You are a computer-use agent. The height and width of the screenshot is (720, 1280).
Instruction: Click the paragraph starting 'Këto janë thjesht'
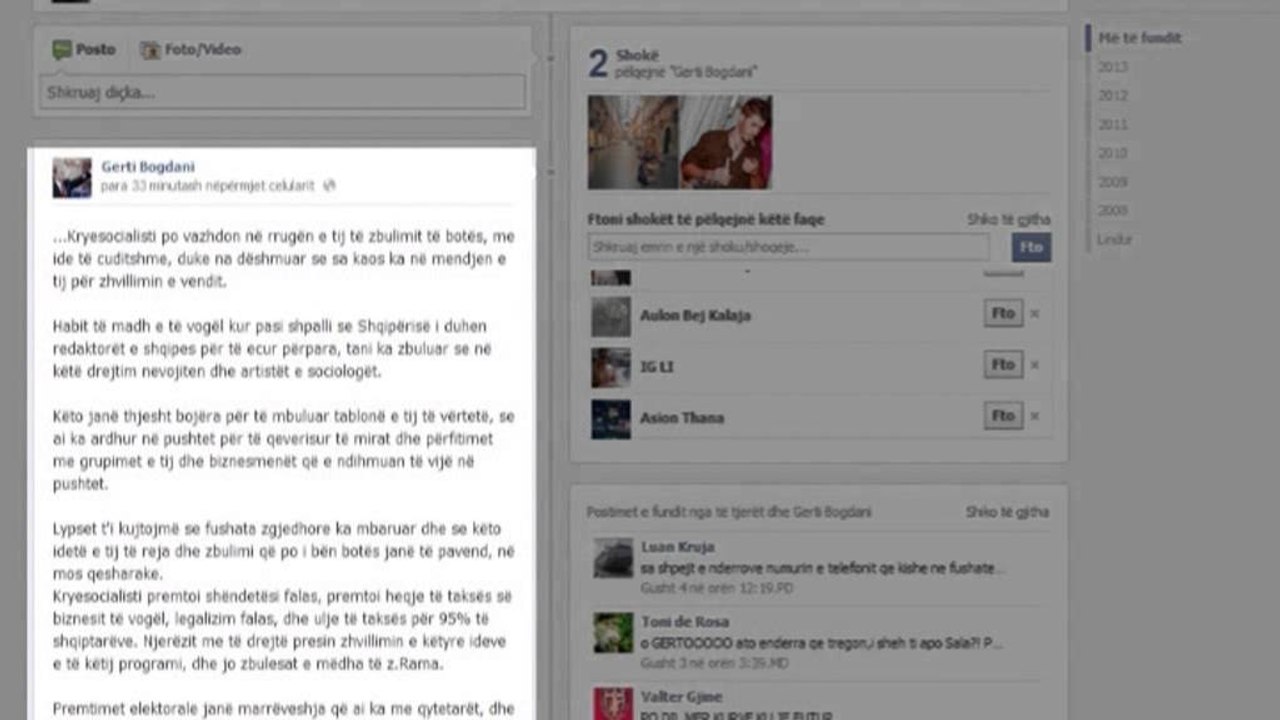point(284,450)
